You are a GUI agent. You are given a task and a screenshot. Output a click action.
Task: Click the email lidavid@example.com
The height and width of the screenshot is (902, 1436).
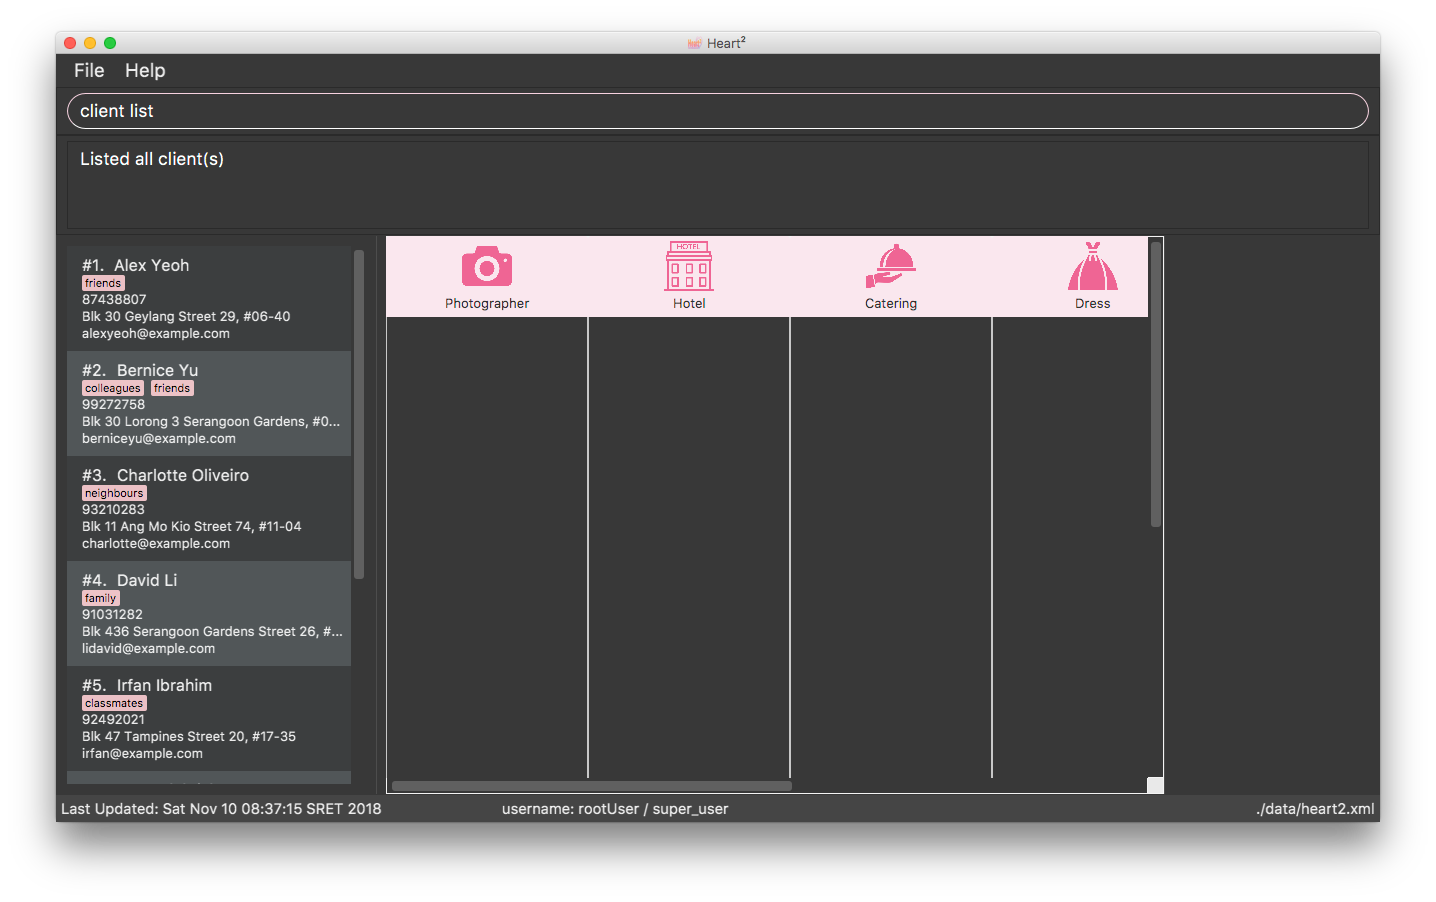tap(148, 648)
